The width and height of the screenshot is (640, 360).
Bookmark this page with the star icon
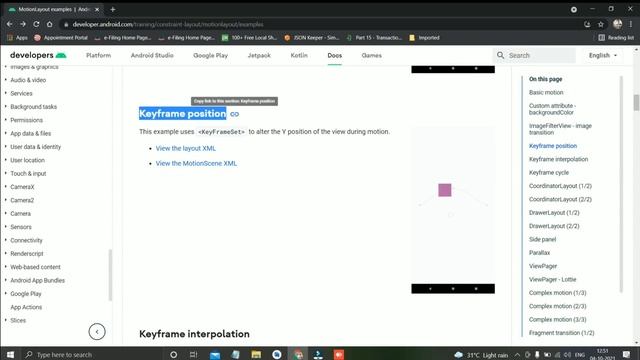(x=601, y=24)
